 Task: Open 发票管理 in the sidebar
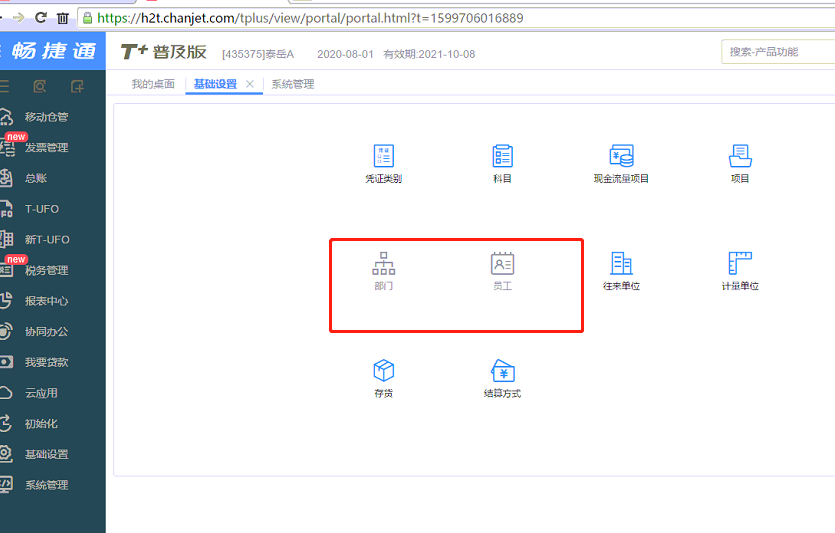(x=46, y=147)
